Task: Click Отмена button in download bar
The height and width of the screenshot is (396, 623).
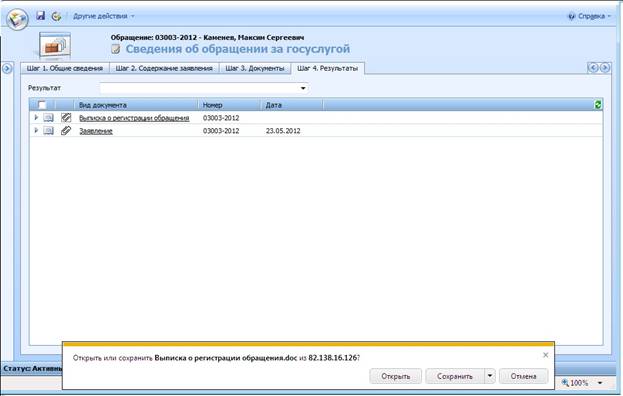Action: (523, 376)
